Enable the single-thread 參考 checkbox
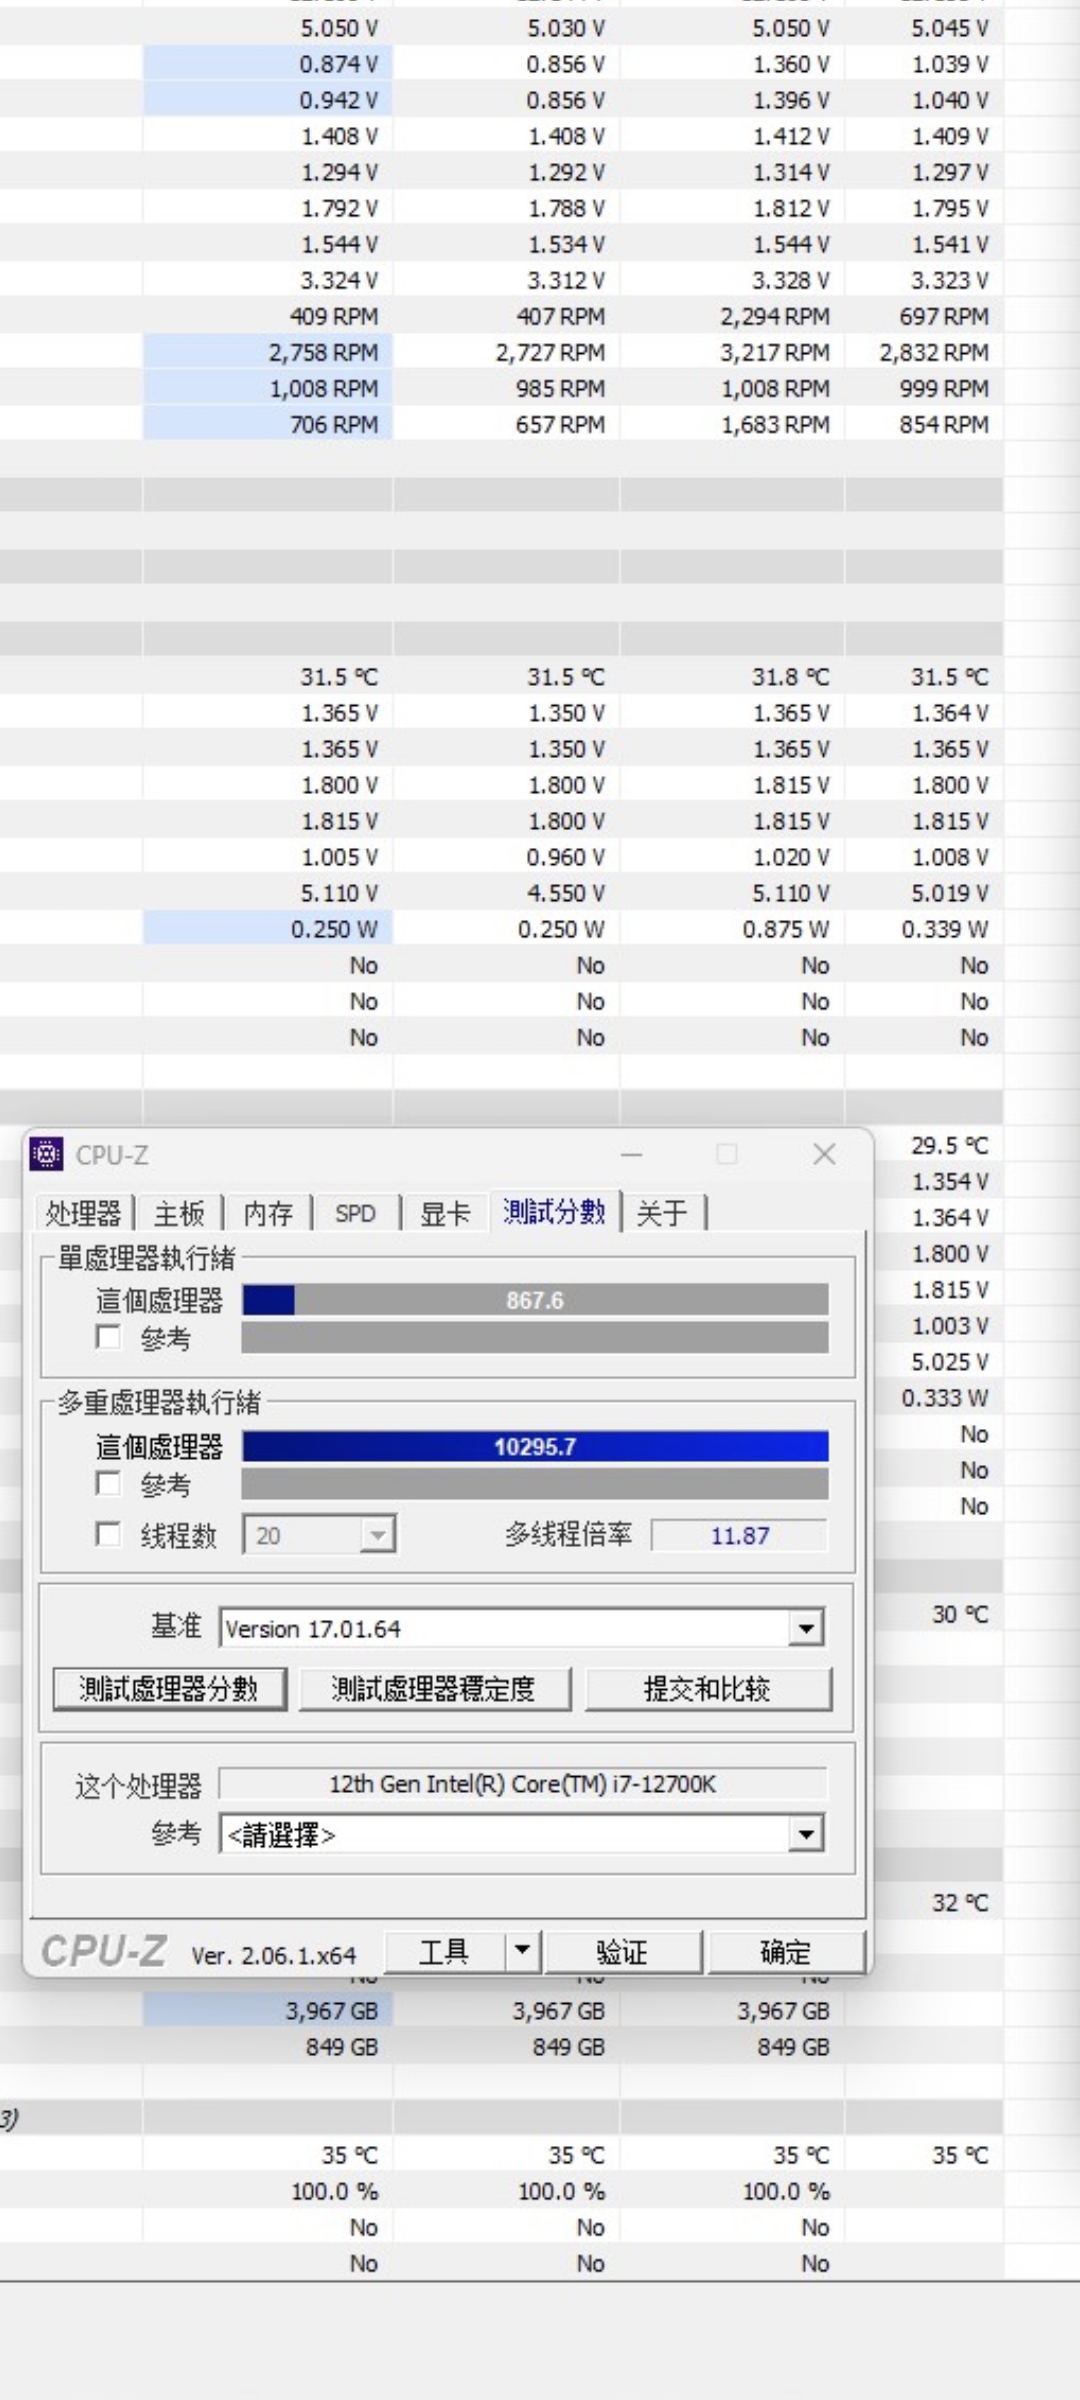This screenshot has height=2400, width=1080. 108,1337
